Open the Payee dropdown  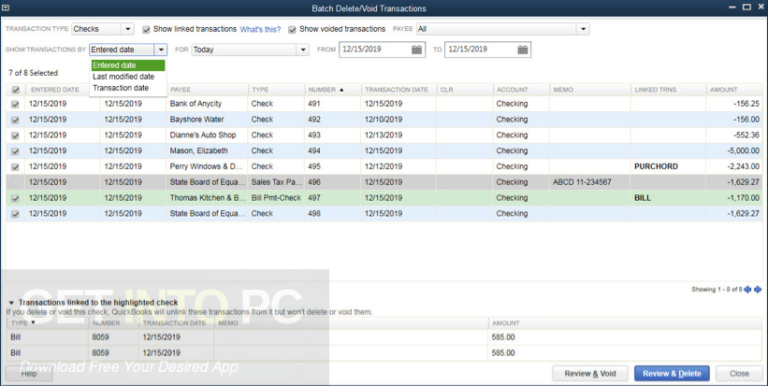click(x=583, y=29)
